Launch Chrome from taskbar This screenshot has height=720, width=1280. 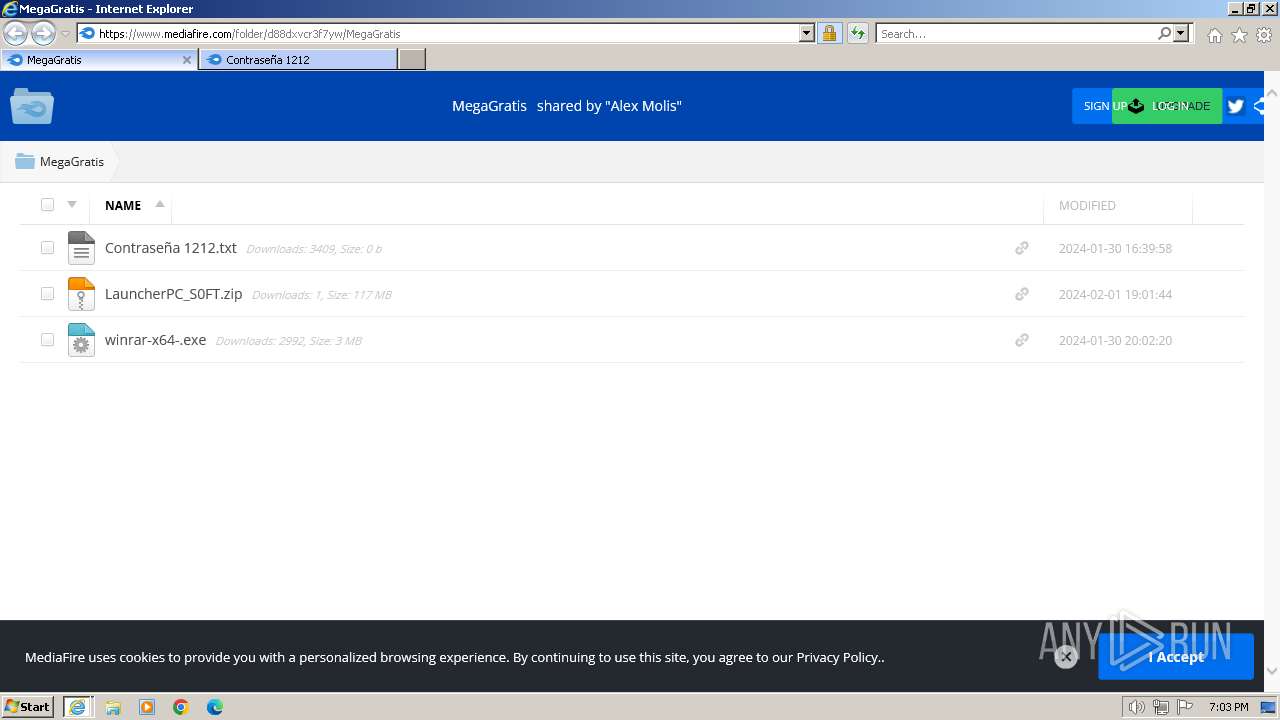coord(181,707)
